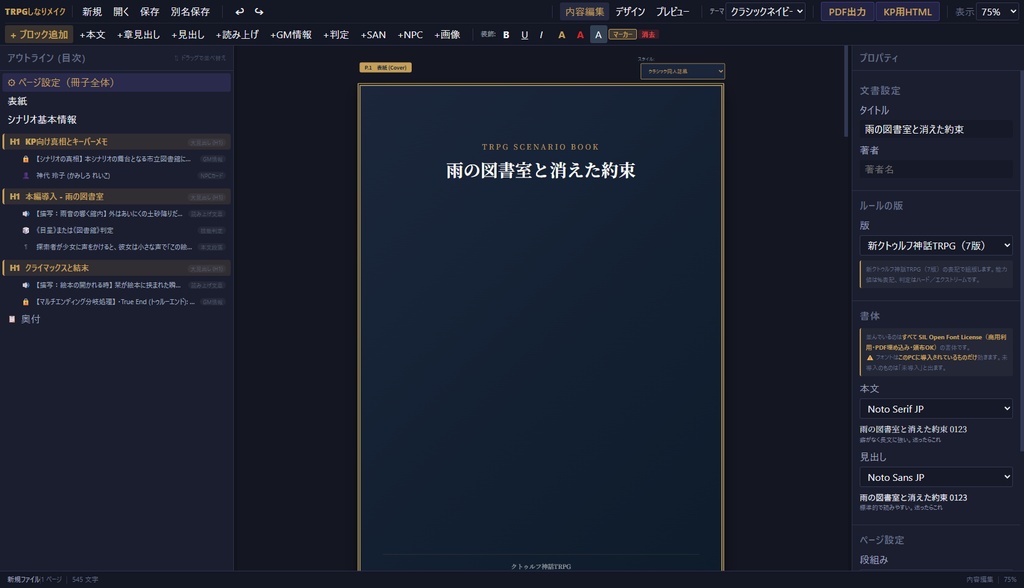Image resolution: width=1024 pixels, height=588 pixels.
Task: Switch to the デザイン tab
Action: (x=630, y=12)
